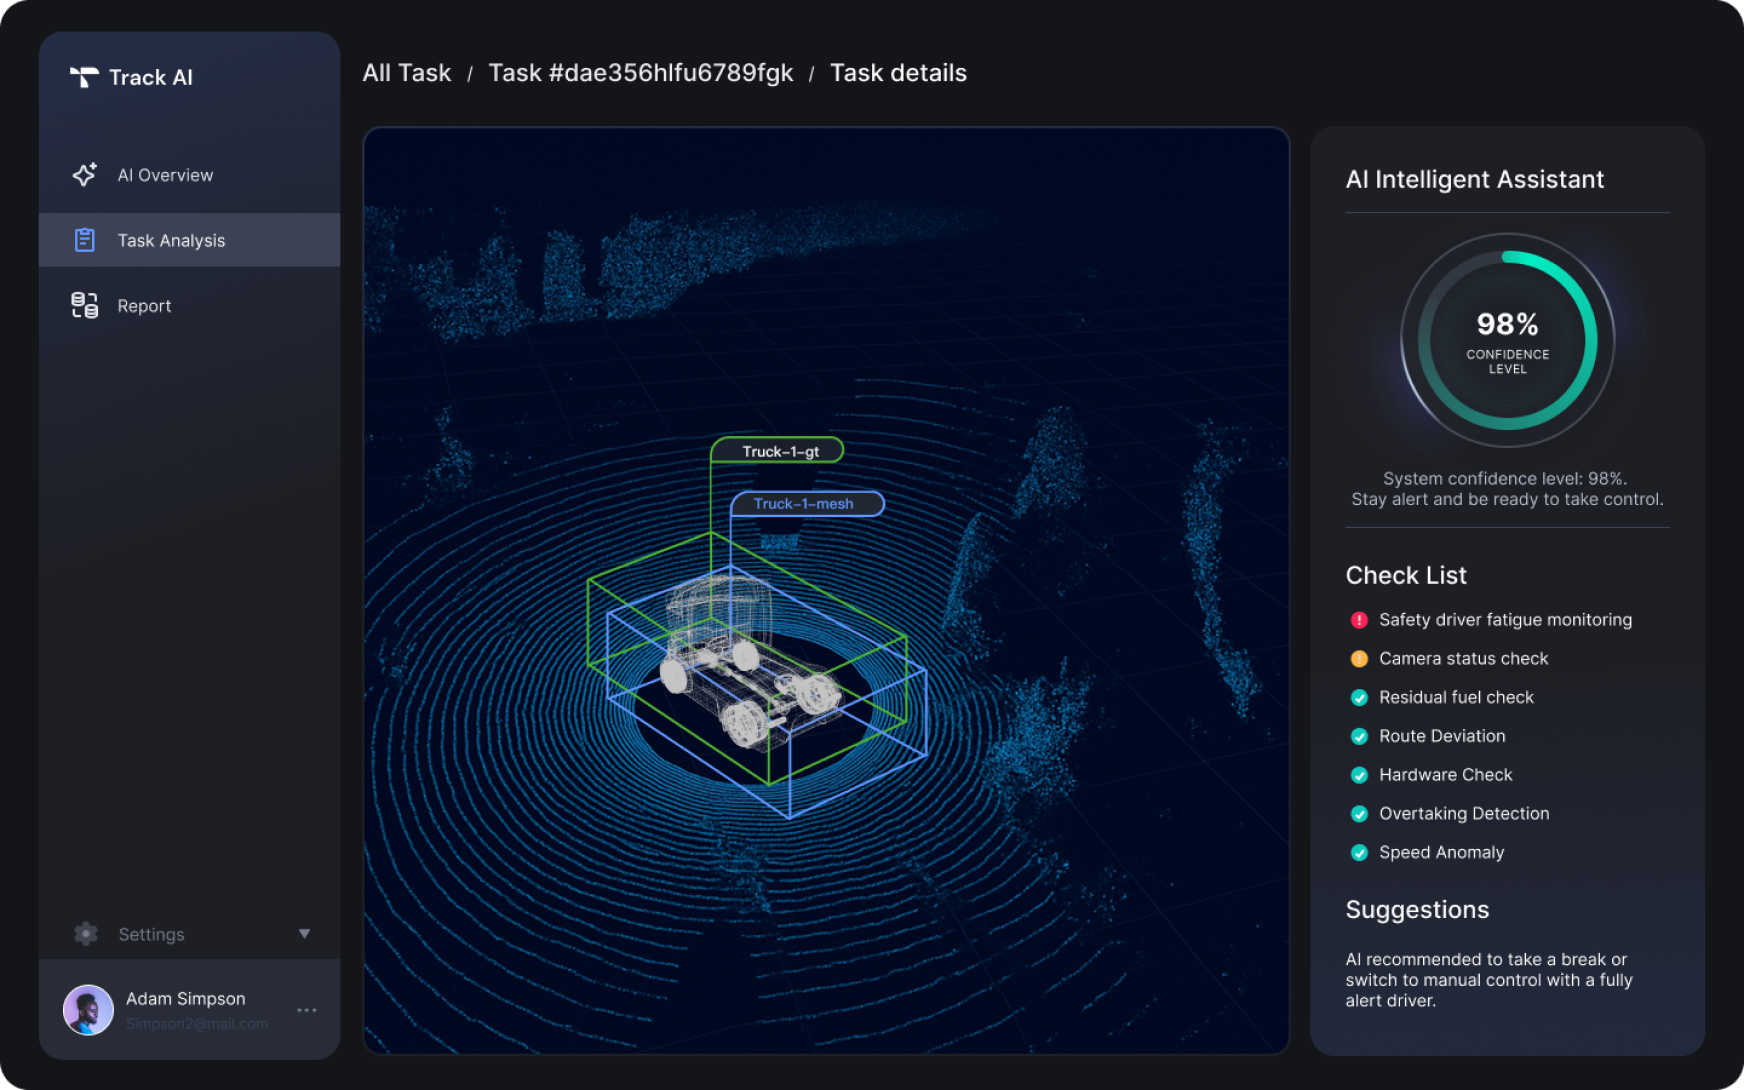Click the 98% confidence level gauge

pos(1508,340)
